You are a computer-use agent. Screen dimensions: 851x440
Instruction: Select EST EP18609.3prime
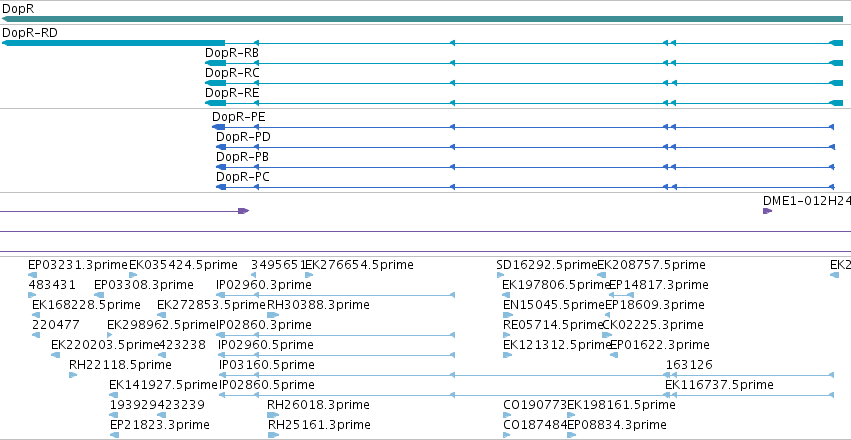click(655, 305)
